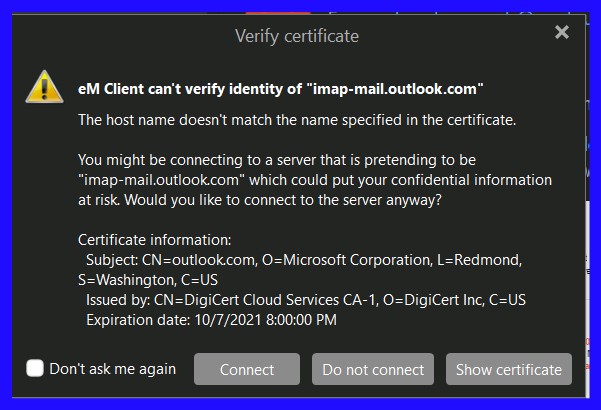
Task: Enable the Don't ask me again checkbox
Action: click(35, 368)
